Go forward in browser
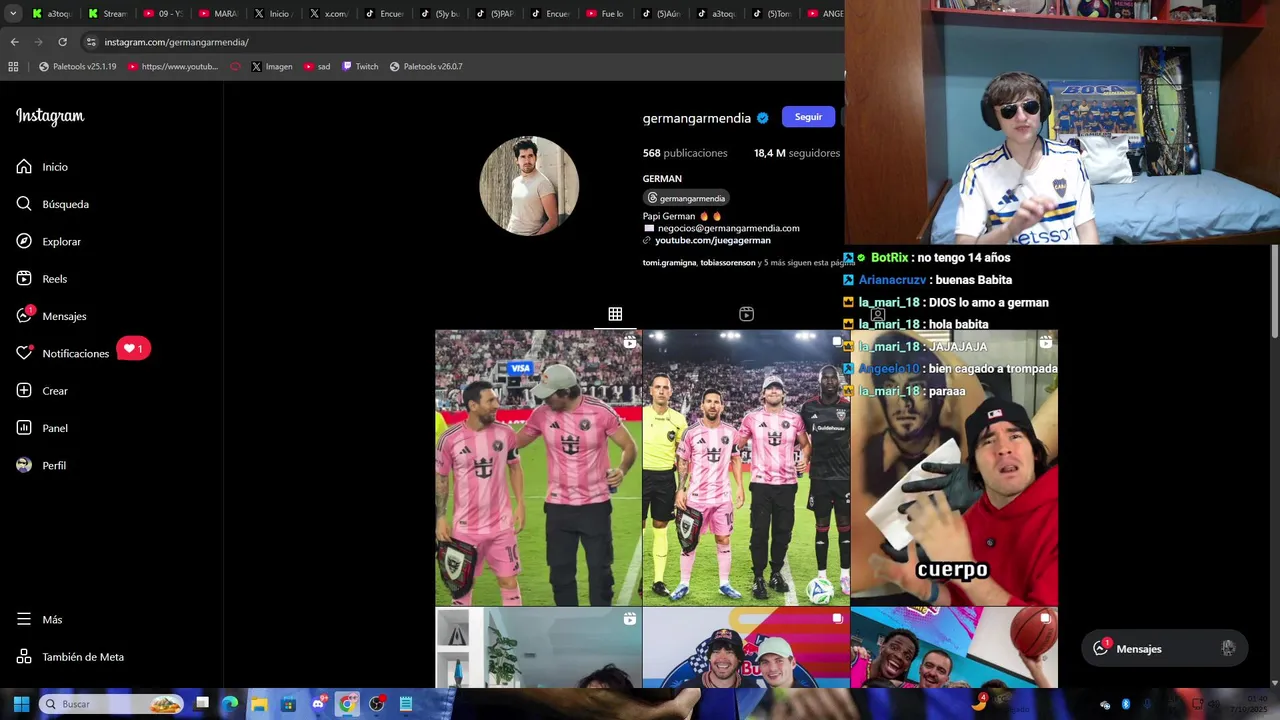The image size is (1280, 720). point(38,42)
